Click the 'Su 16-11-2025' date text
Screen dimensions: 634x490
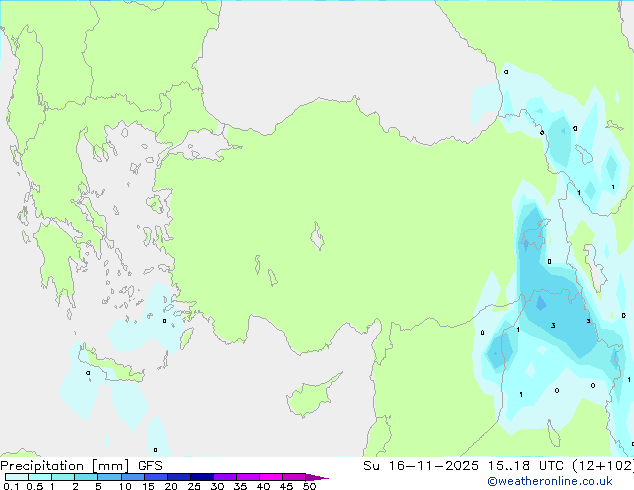(421, 466)
